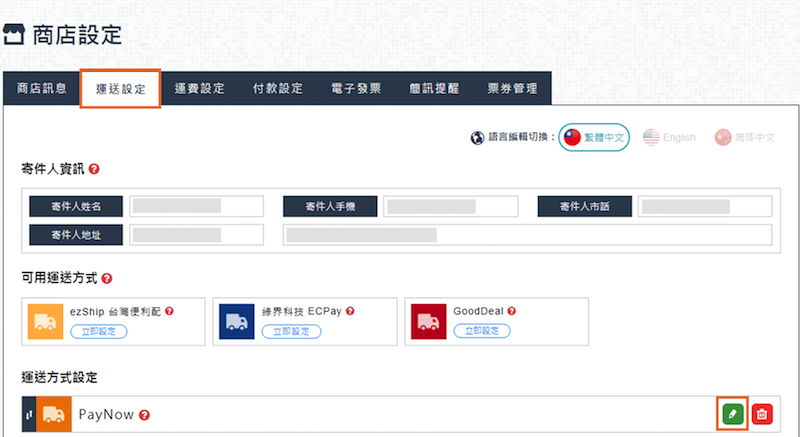Screen dimensions: 800x437
Task: Click help icon next to 可用運送方式
Action: click(107, 278)
